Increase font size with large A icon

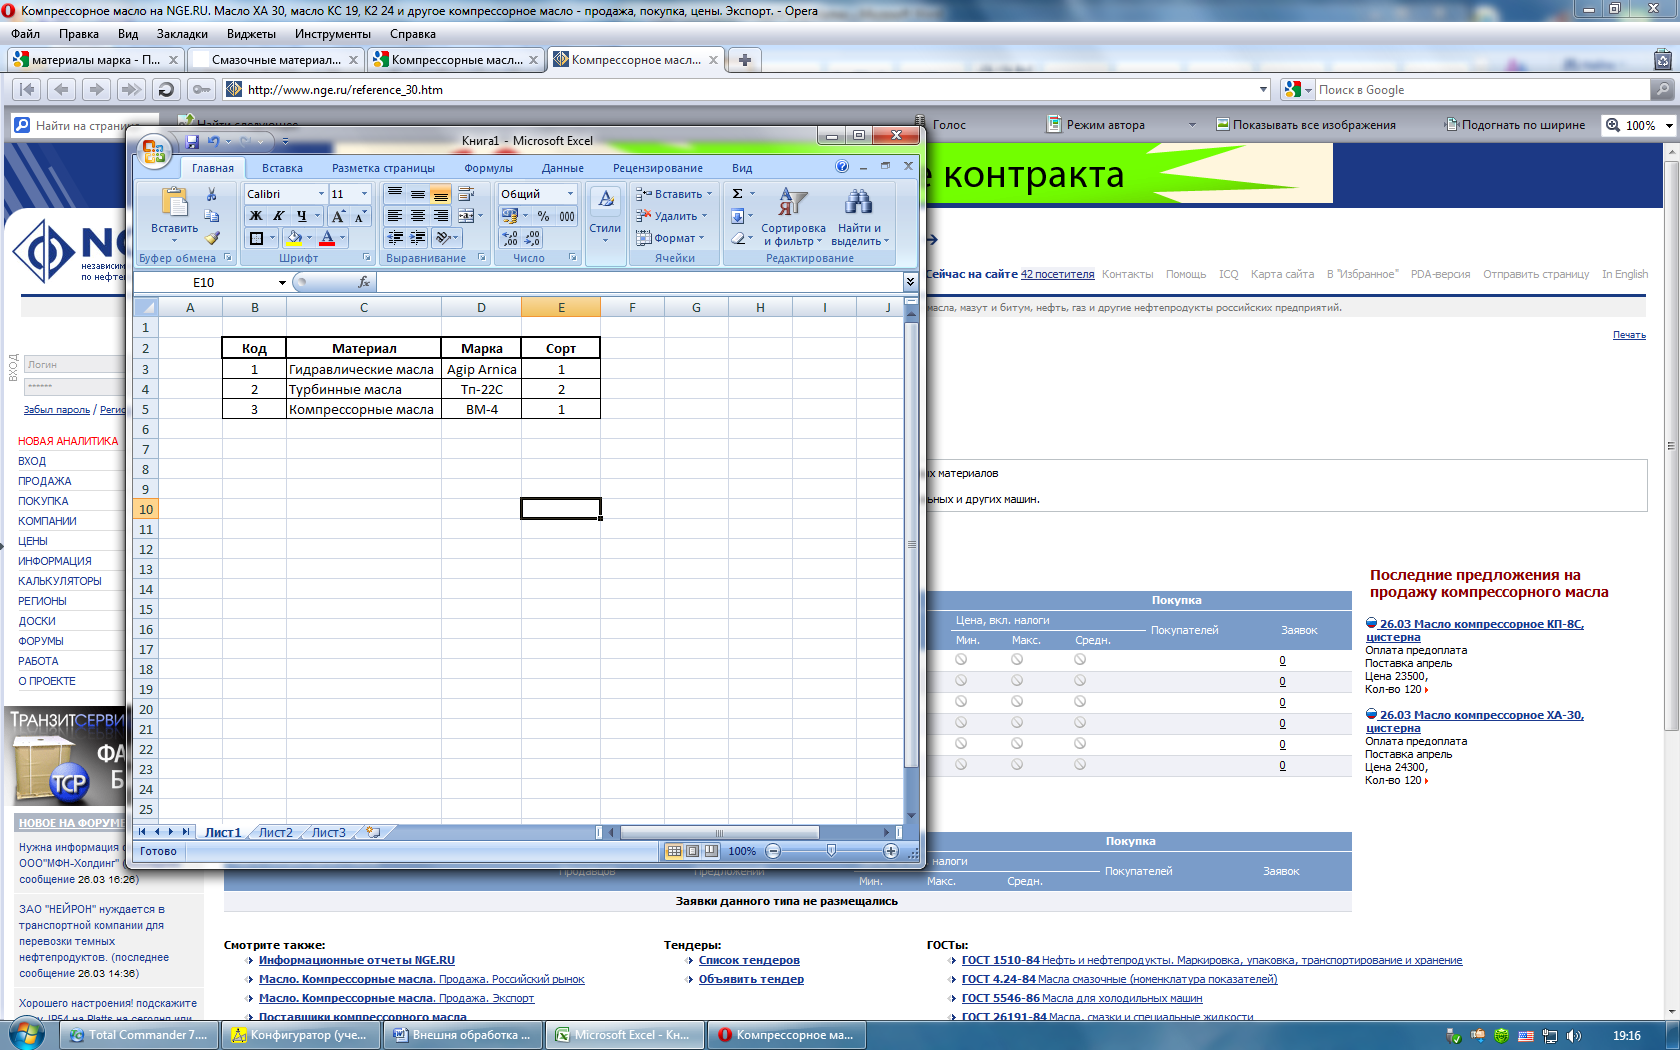(x=338, y=216)
